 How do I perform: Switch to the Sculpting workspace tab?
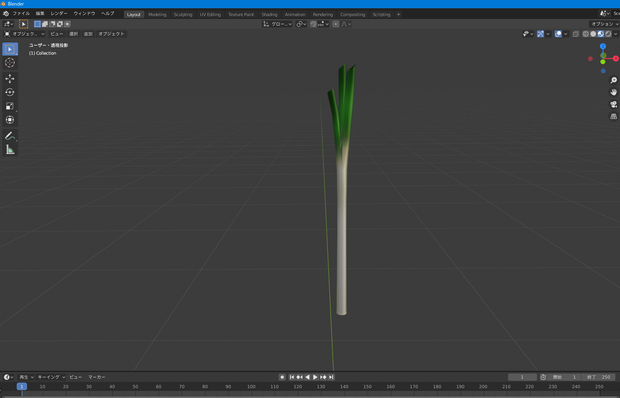[183, 15]
